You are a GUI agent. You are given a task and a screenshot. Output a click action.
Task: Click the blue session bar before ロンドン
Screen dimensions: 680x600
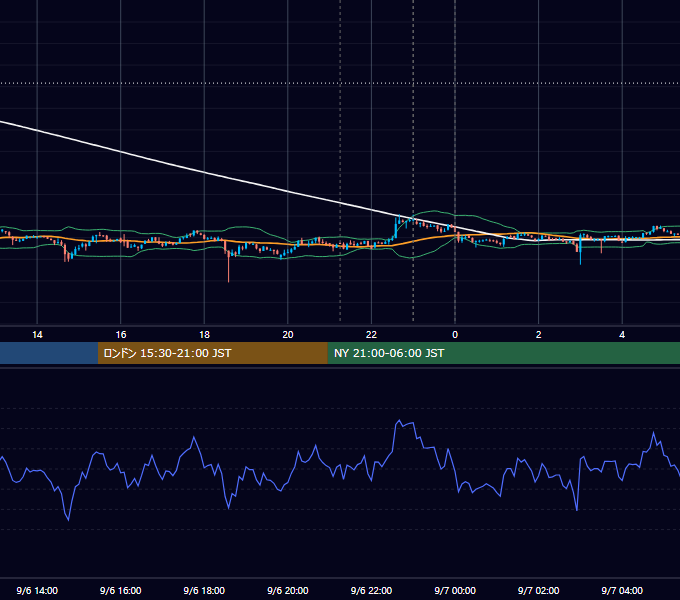pyautogui.click(x=49, y=353)
